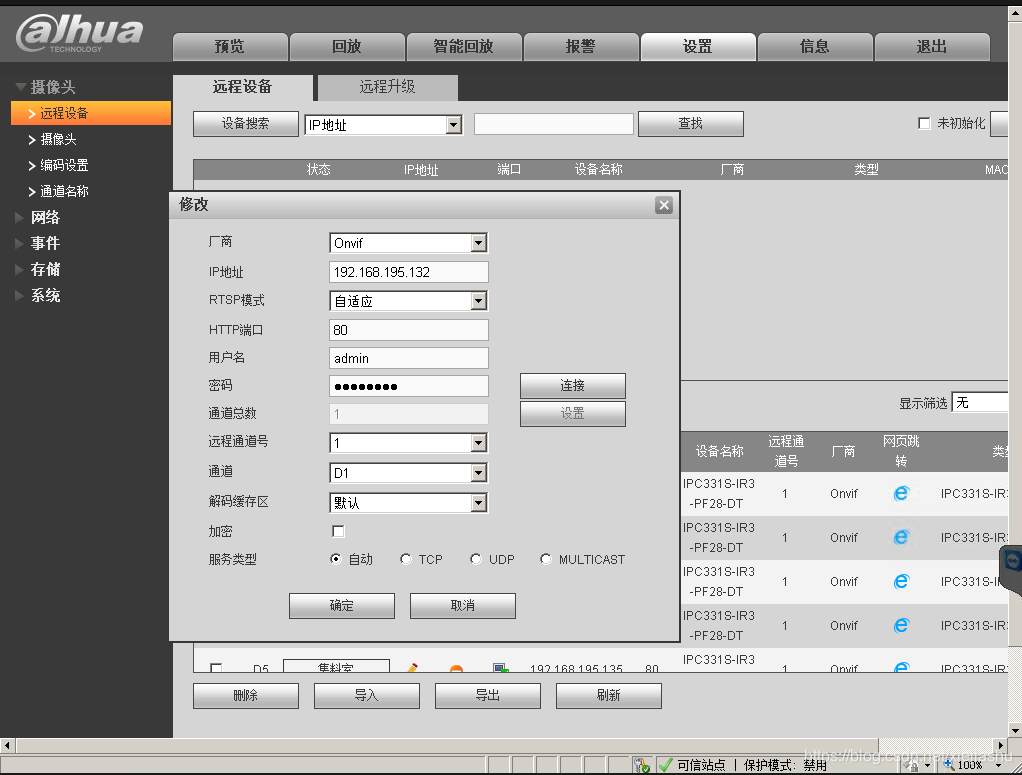Click the Dahua logo
Viewport: 1022px width, 775px height.
(x=79, y=33)
